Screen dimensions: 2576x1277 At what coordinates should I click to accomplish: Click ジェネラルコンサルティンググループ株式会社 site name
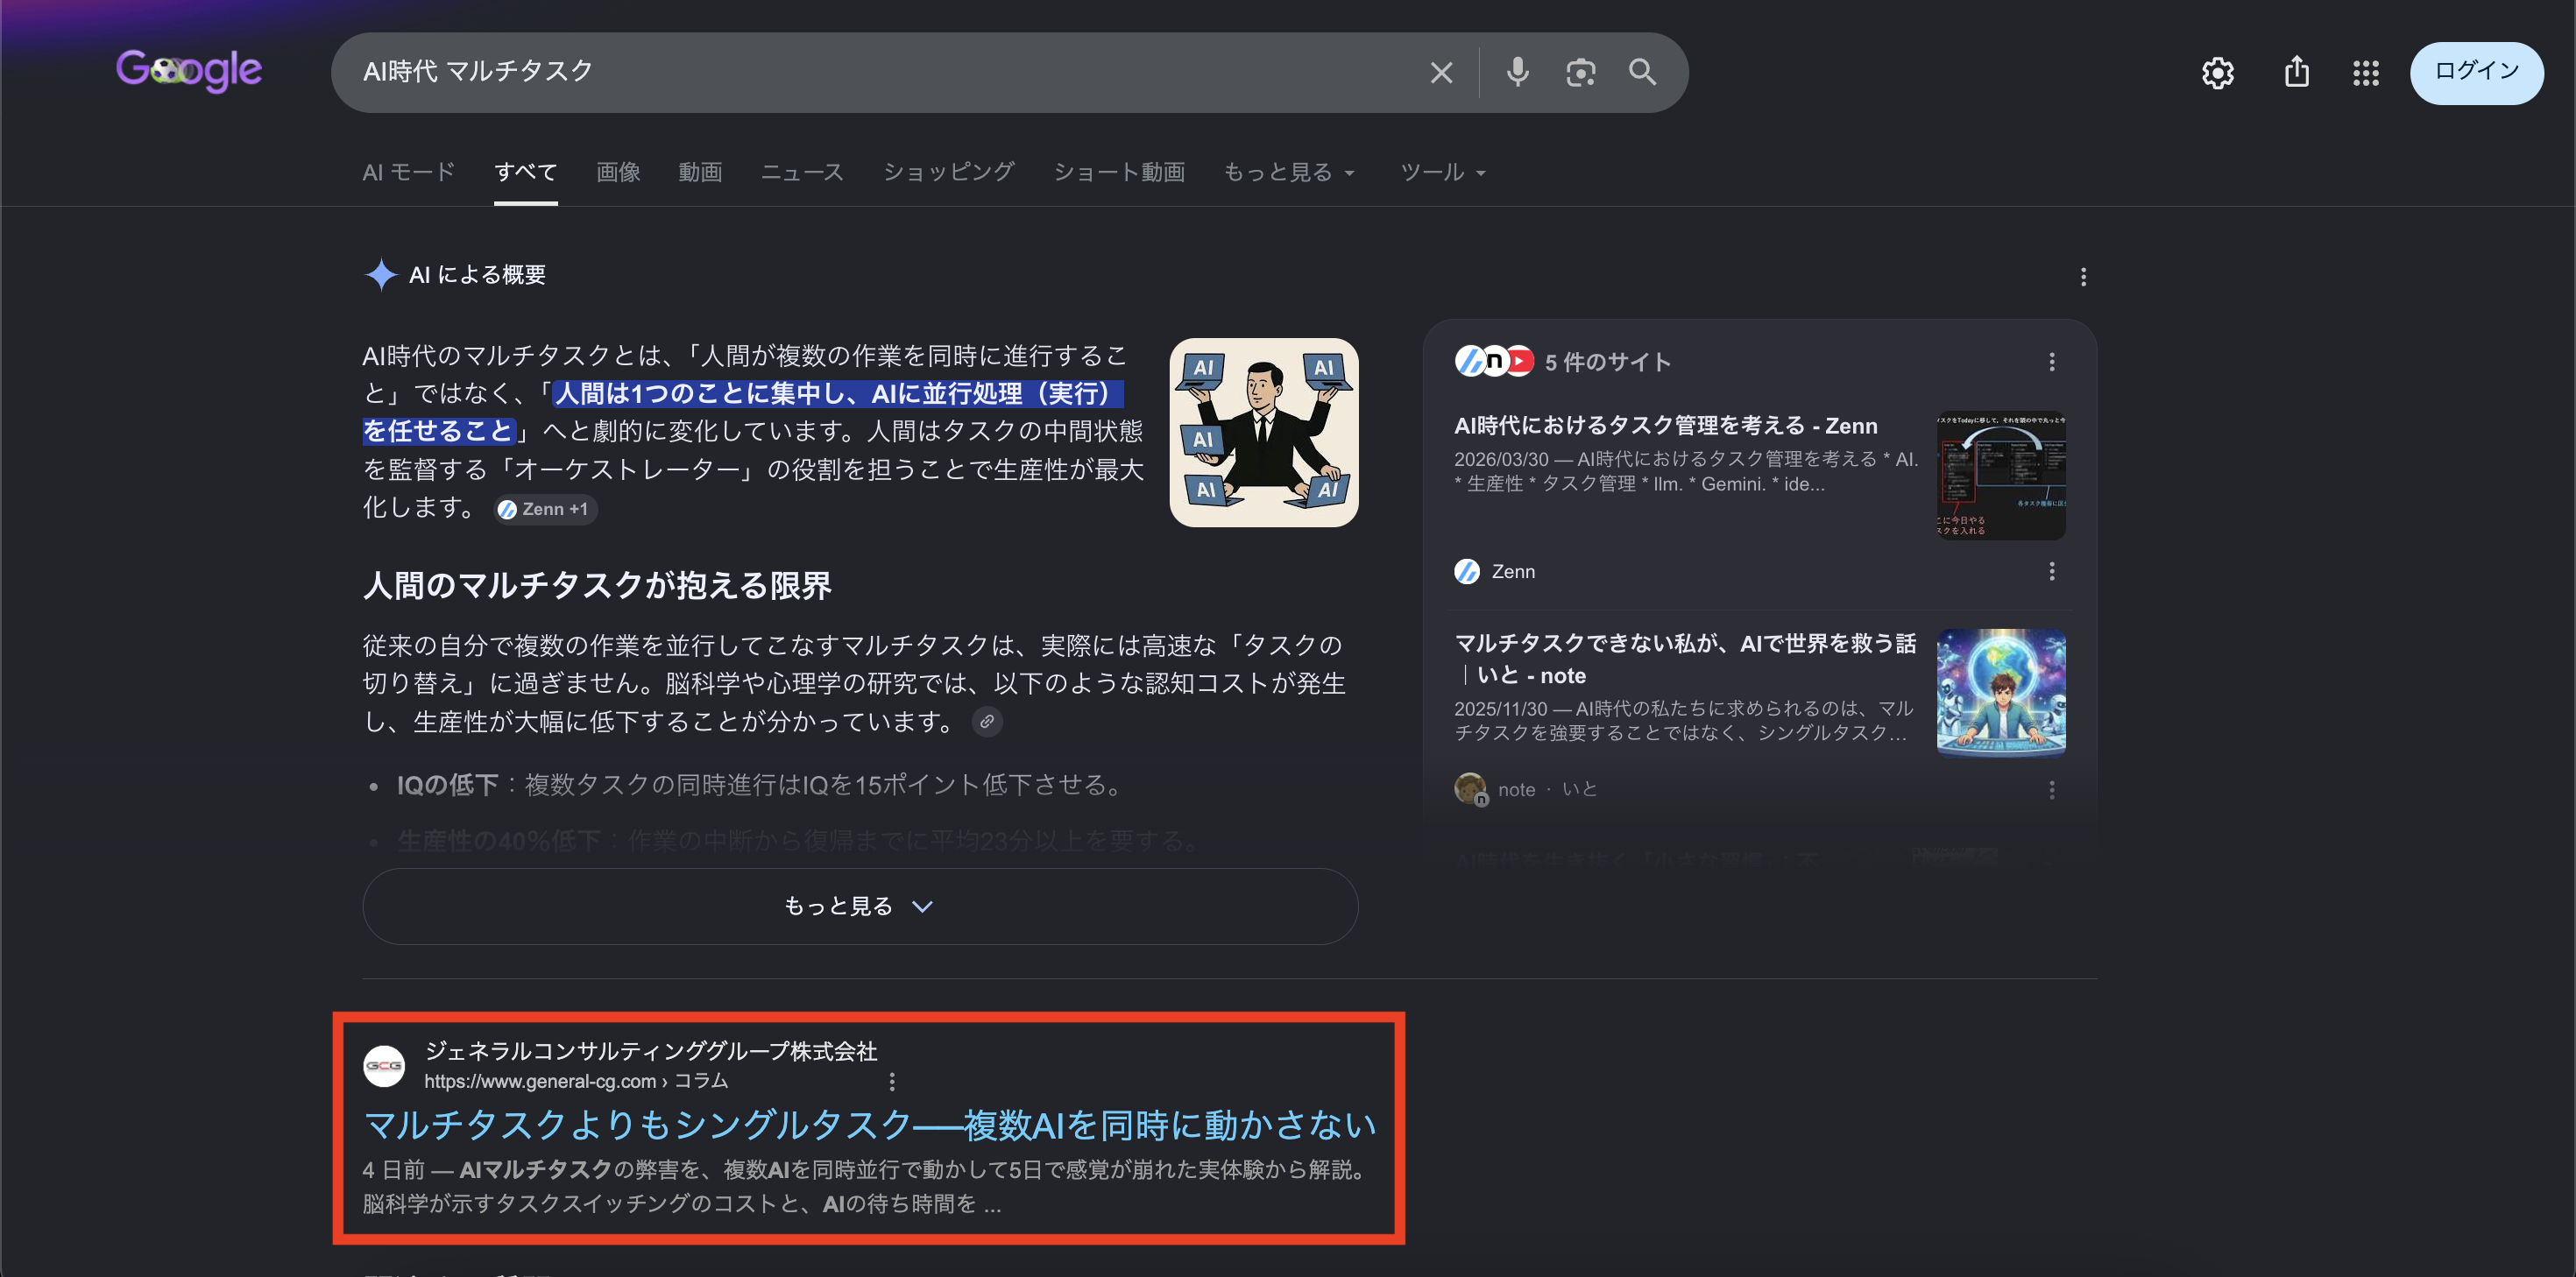click(650, 1051)
